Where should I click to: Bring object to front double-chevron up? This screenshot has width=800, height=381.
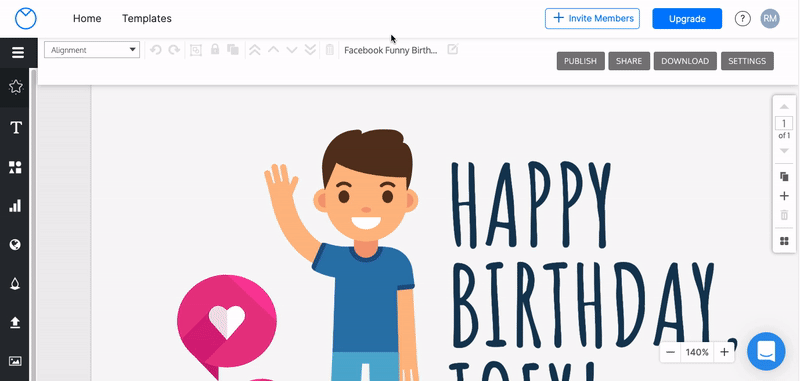[255, 50]
